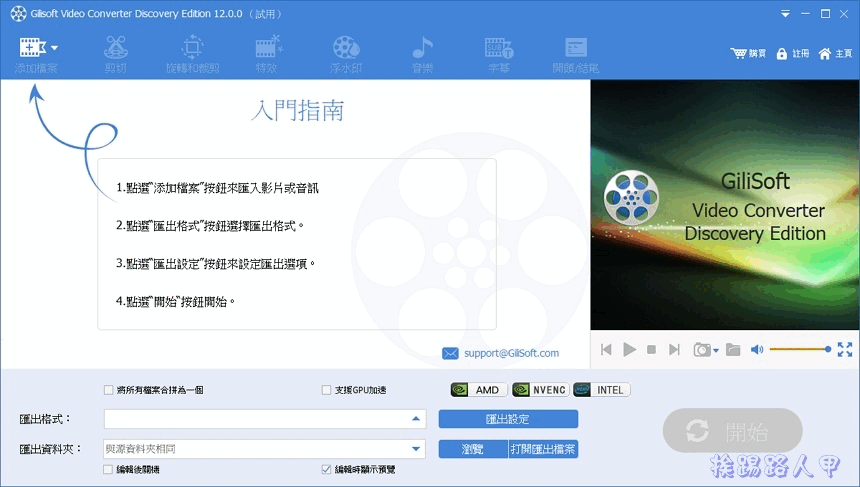Open the 旋轉和裁剪 rotate and crop tool

[x=193, y=55]
